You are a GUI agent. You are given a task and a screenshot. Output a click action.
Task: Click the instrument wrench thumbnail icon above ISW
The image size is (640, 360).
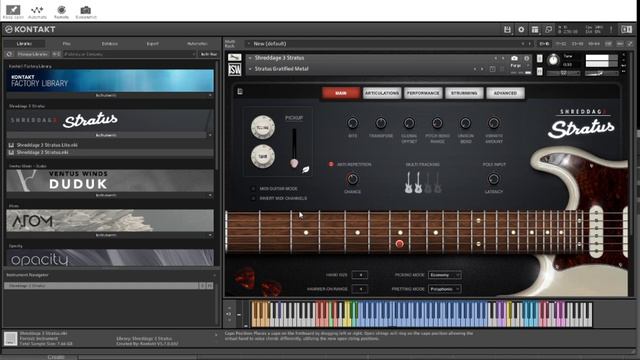(234, 58)
